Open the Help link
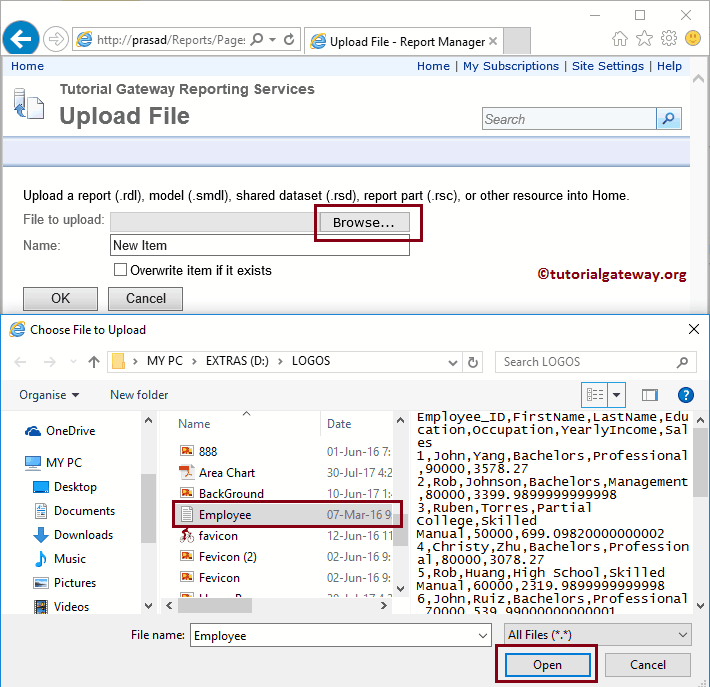Screen dimensions: 710x687 (x=669, y=66)
